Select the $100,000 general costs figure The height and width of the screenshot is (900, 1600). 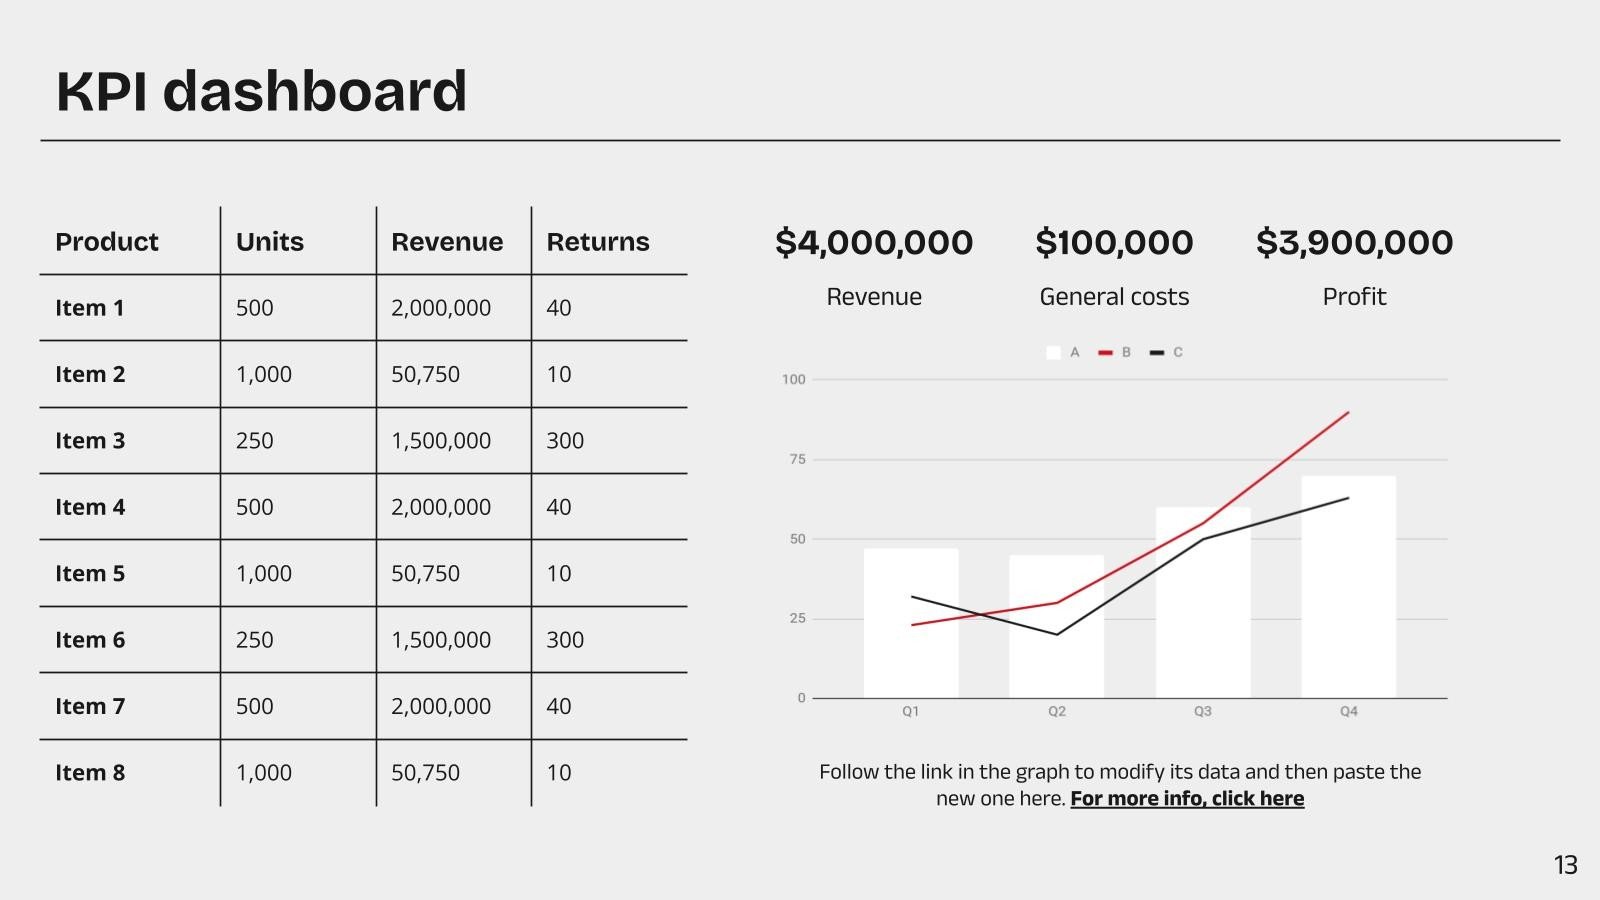1114,243
